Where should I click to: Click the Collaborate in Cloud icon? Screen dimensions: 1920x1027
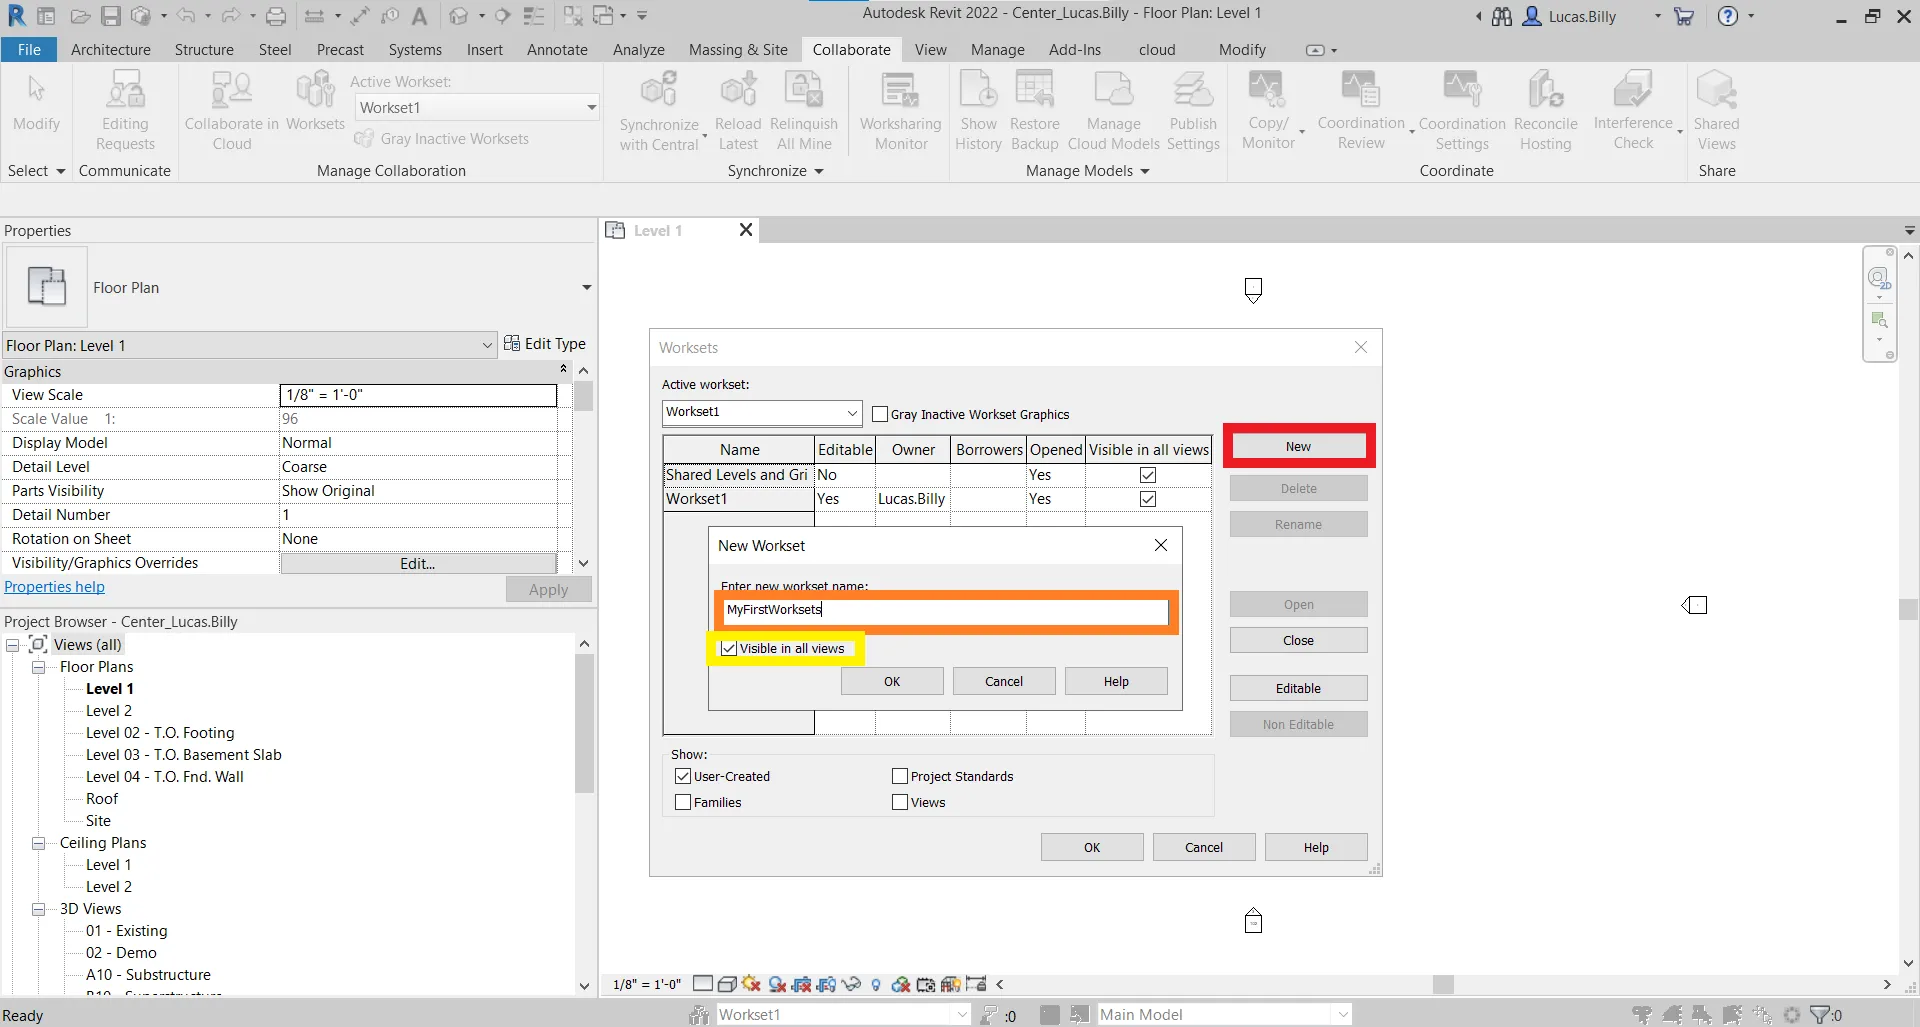click(x=231, y=90)
